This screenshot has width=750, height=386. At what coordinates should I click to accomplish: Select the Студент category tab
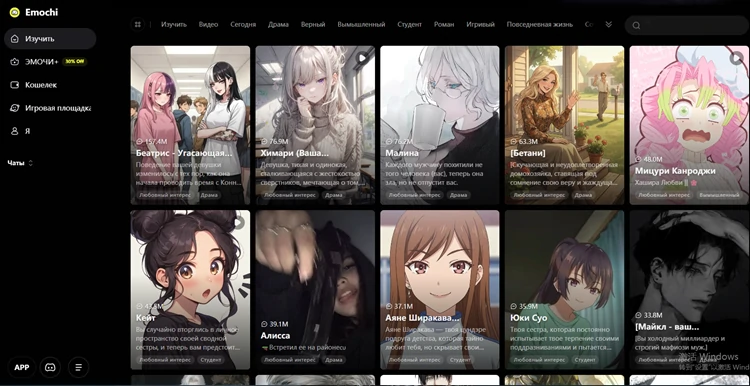(409, 24)
